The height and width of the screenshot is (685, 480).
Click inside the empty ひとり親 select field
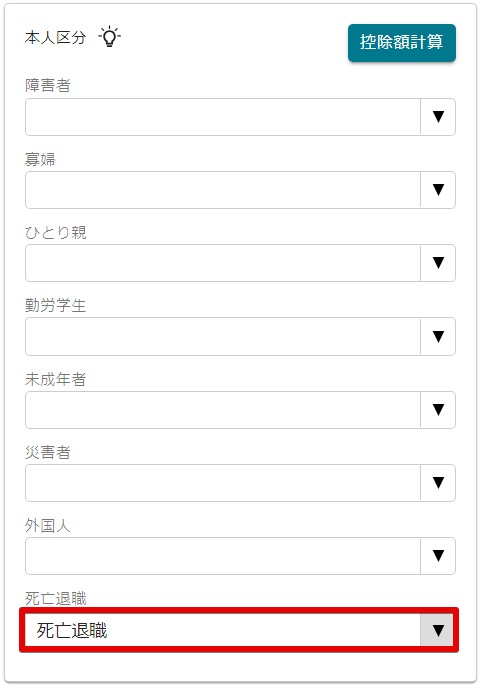(x=223, y=263)
